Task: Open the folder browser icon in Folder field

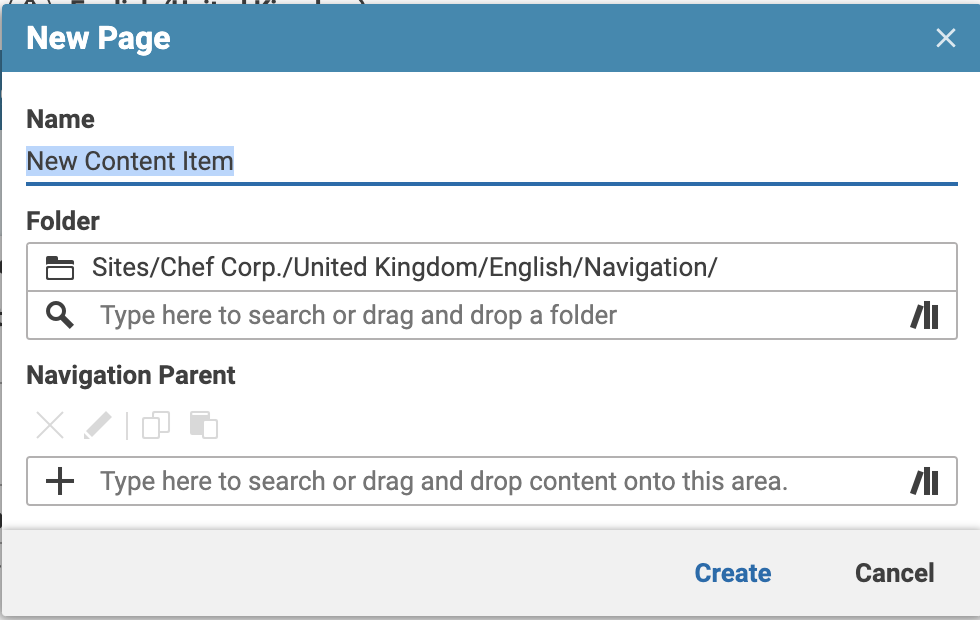Action: click(58, 266)
